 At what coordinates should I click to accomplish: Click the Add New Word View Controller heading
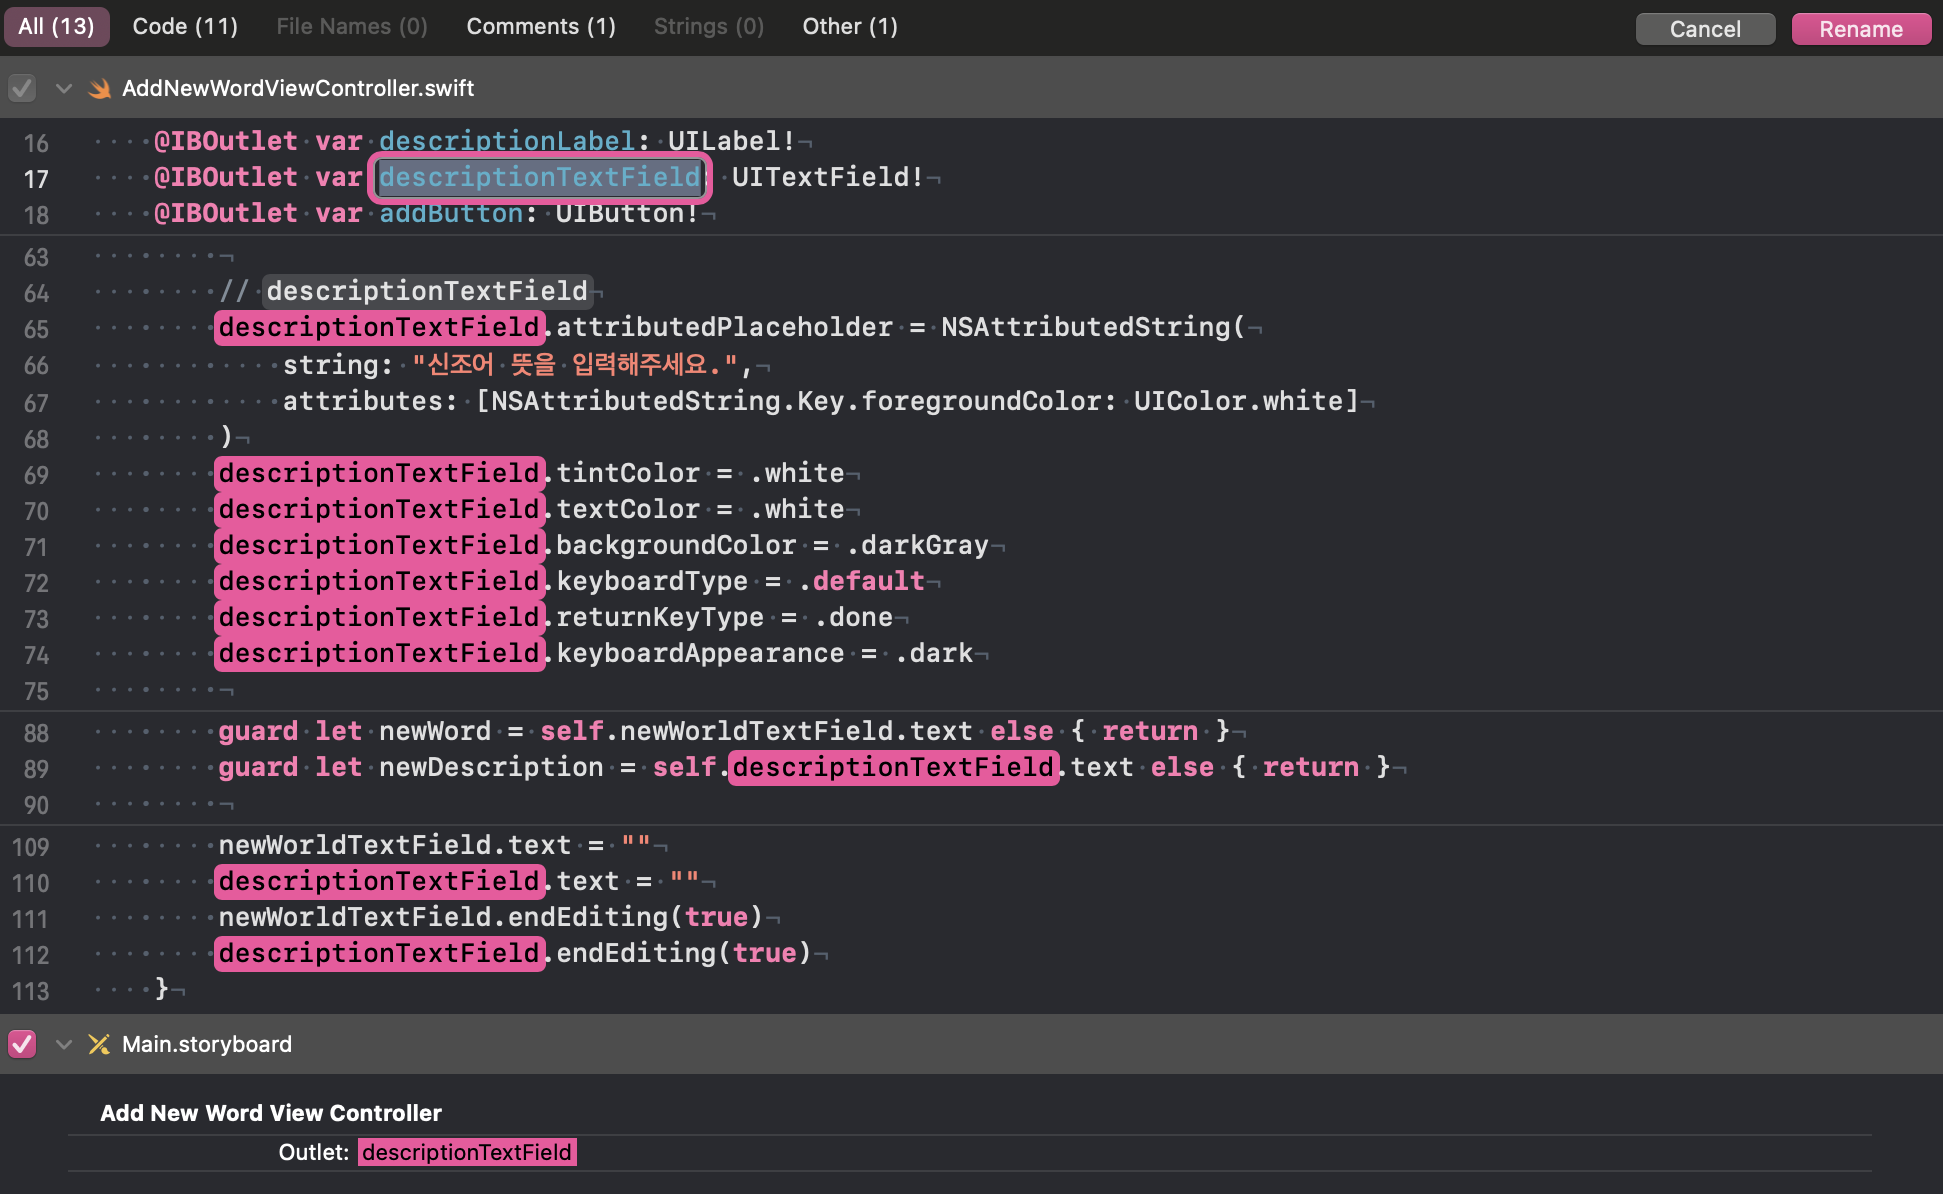click(x=270, y=1113)
